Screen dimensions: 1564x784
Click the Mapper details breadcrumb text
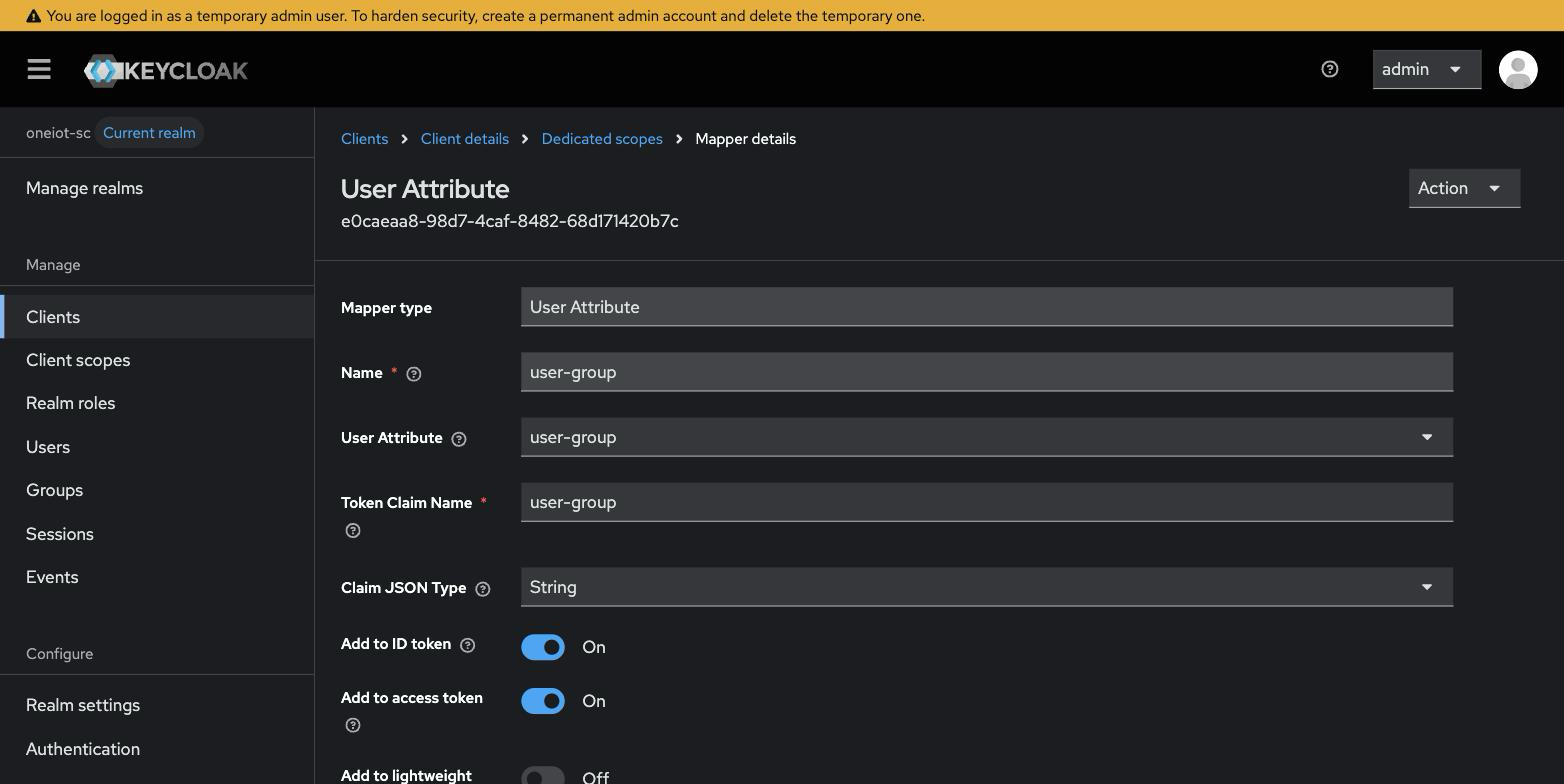tap(745, 139)
